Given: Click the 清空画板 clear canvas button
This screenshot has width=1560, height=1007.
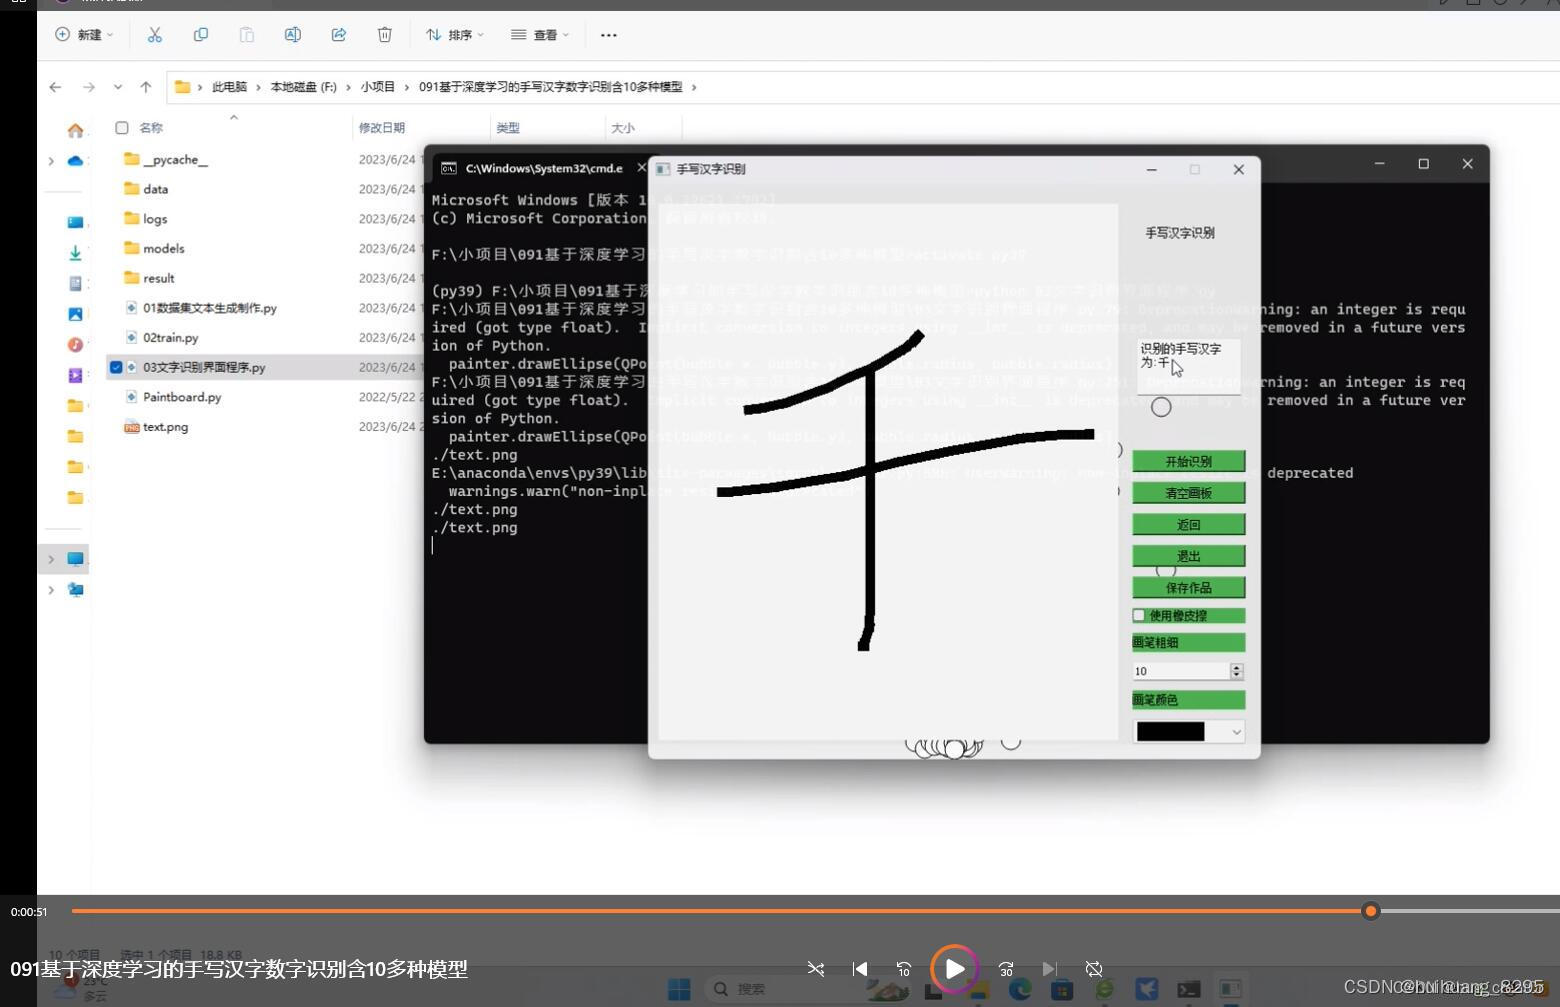Looking at the screenshot, I should 1188,492.
